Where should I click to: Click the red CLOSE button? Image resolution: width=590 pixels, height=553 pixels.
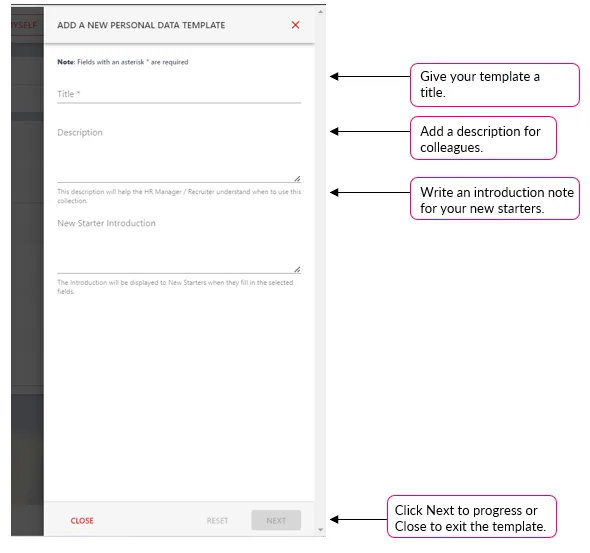pyautogui.click(x=82, y=521)
